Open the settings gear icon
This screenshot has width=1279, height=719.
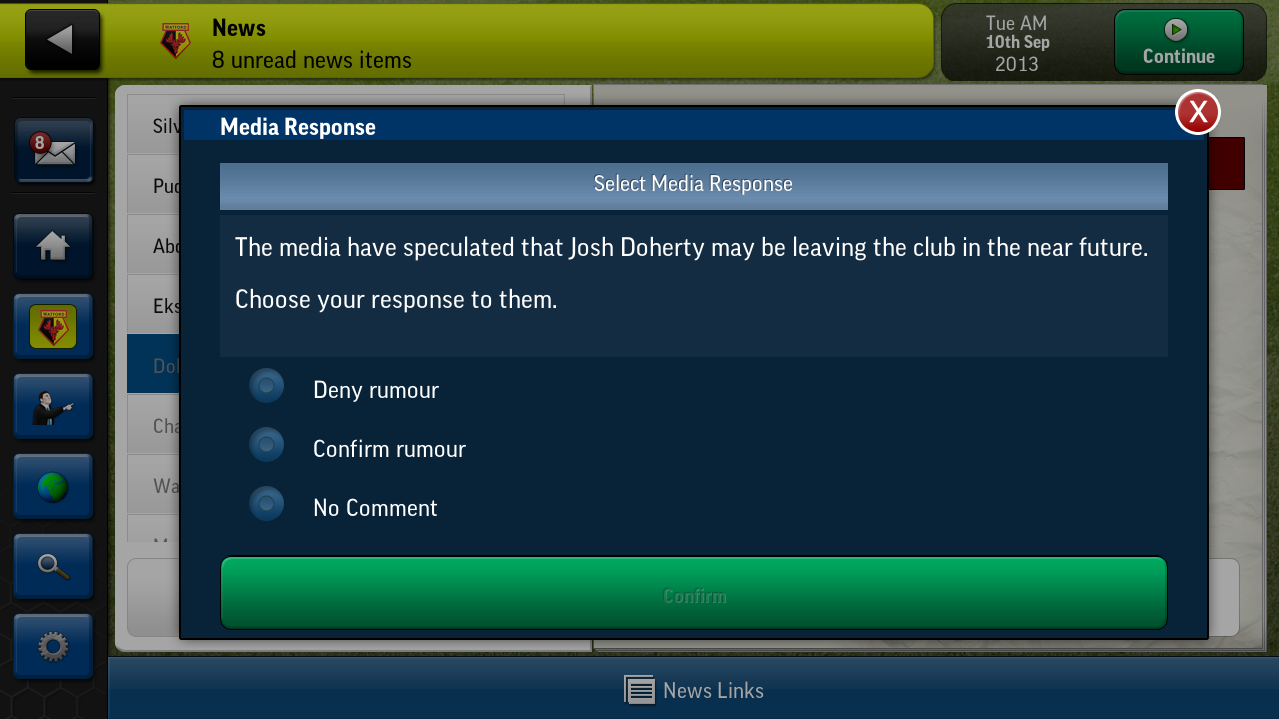(53, 646)
